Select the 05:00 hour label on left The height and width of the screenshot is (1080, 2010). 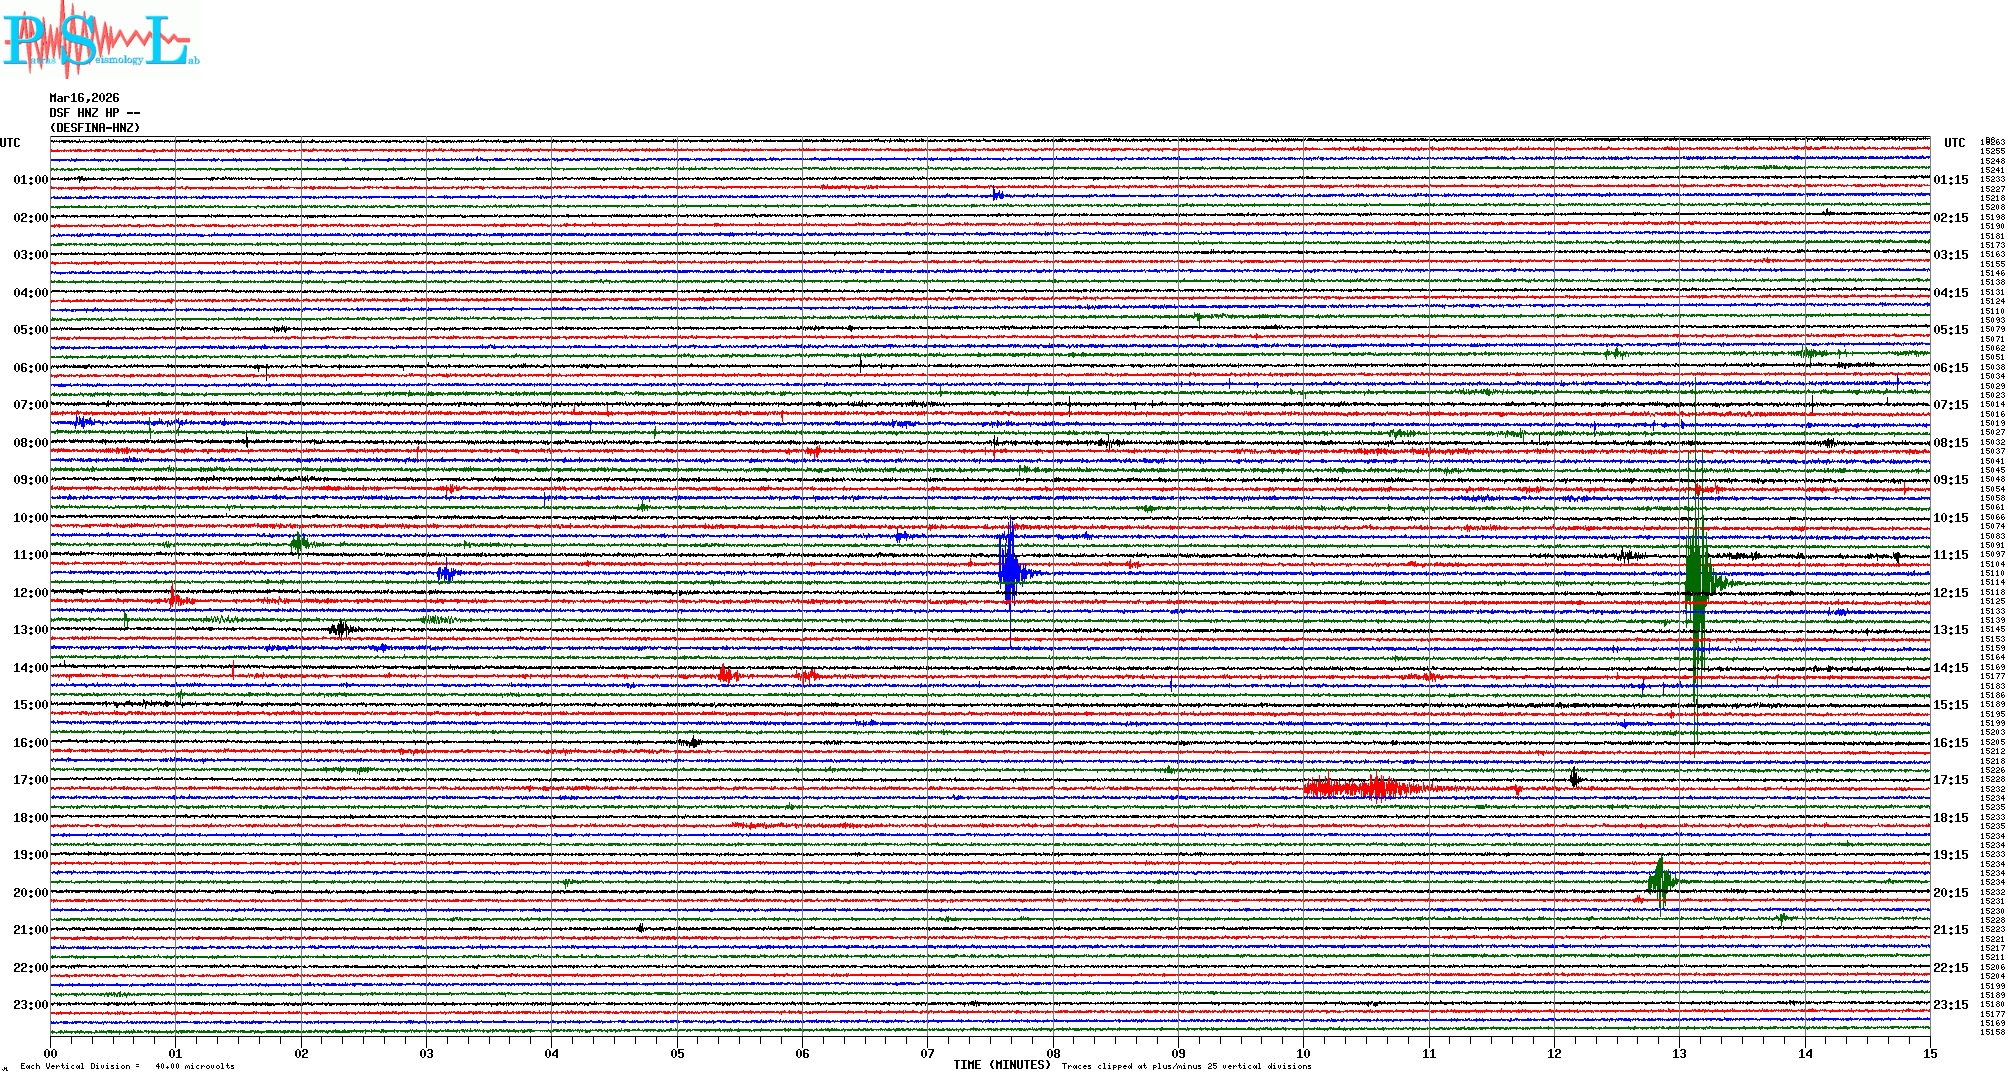click(30, 330)
